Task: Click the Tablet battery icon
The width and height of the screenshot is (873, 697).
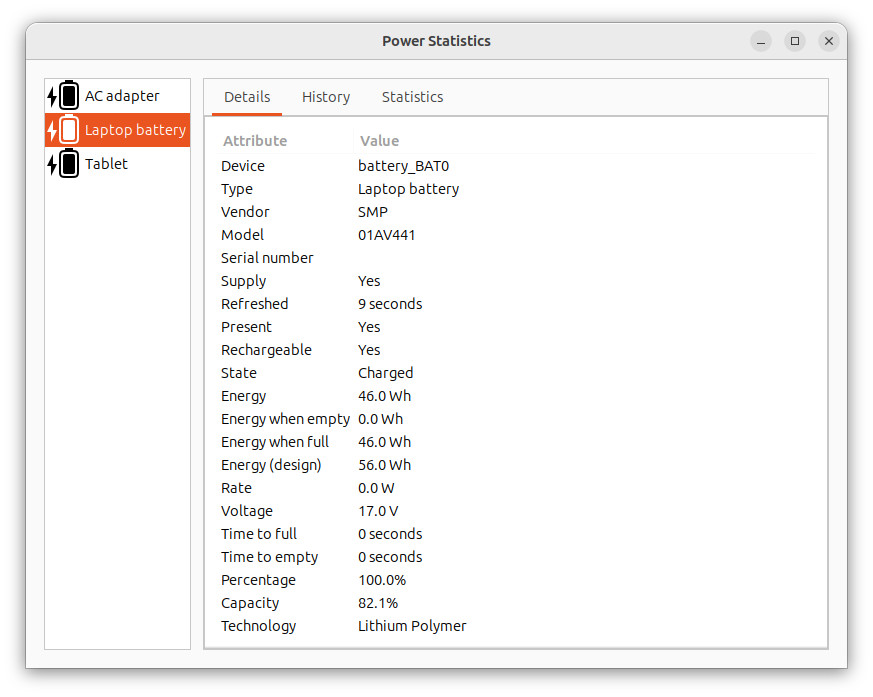Action: 63,164
